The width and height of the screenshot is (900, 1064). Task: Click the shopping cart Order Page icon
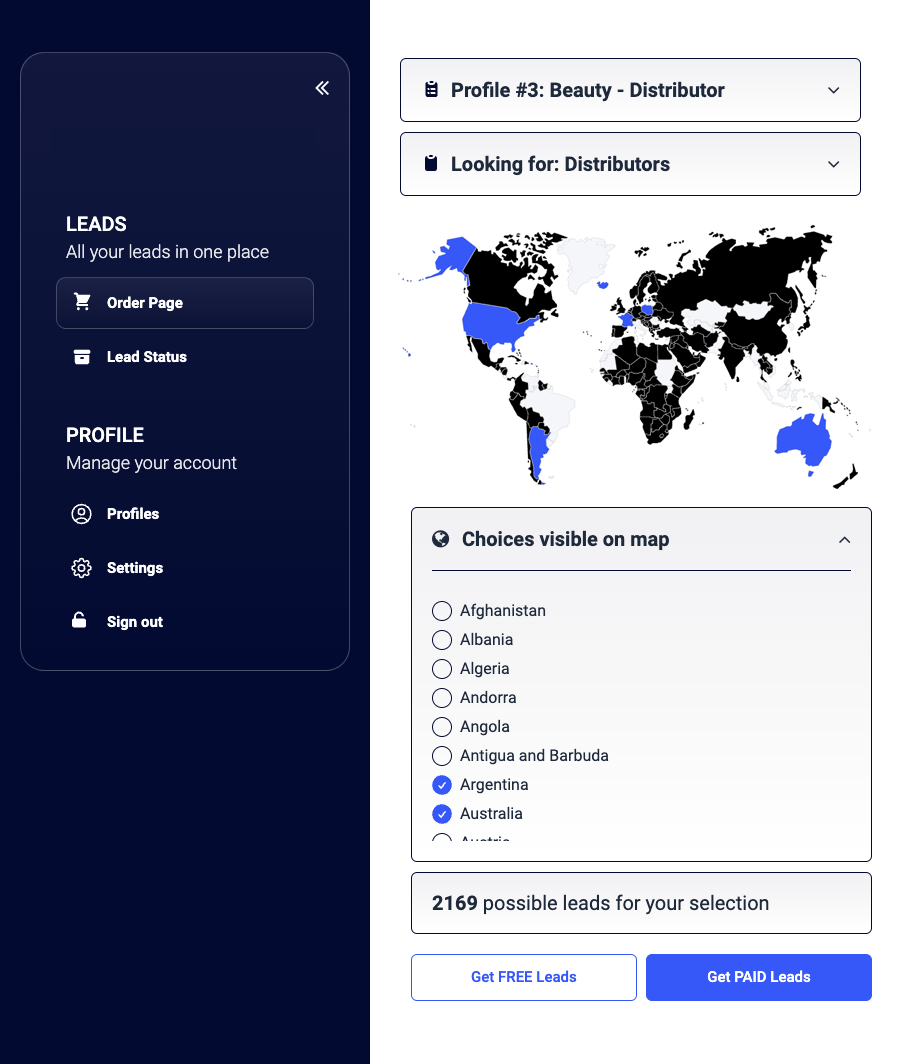coord(82,302)
